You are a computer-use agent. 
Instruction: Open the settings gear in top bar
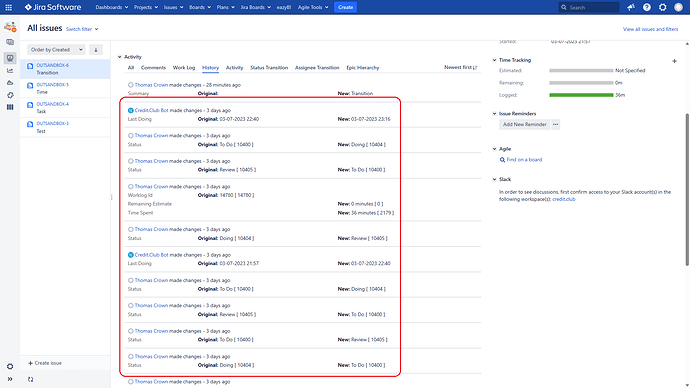click(x=663, y=7)
